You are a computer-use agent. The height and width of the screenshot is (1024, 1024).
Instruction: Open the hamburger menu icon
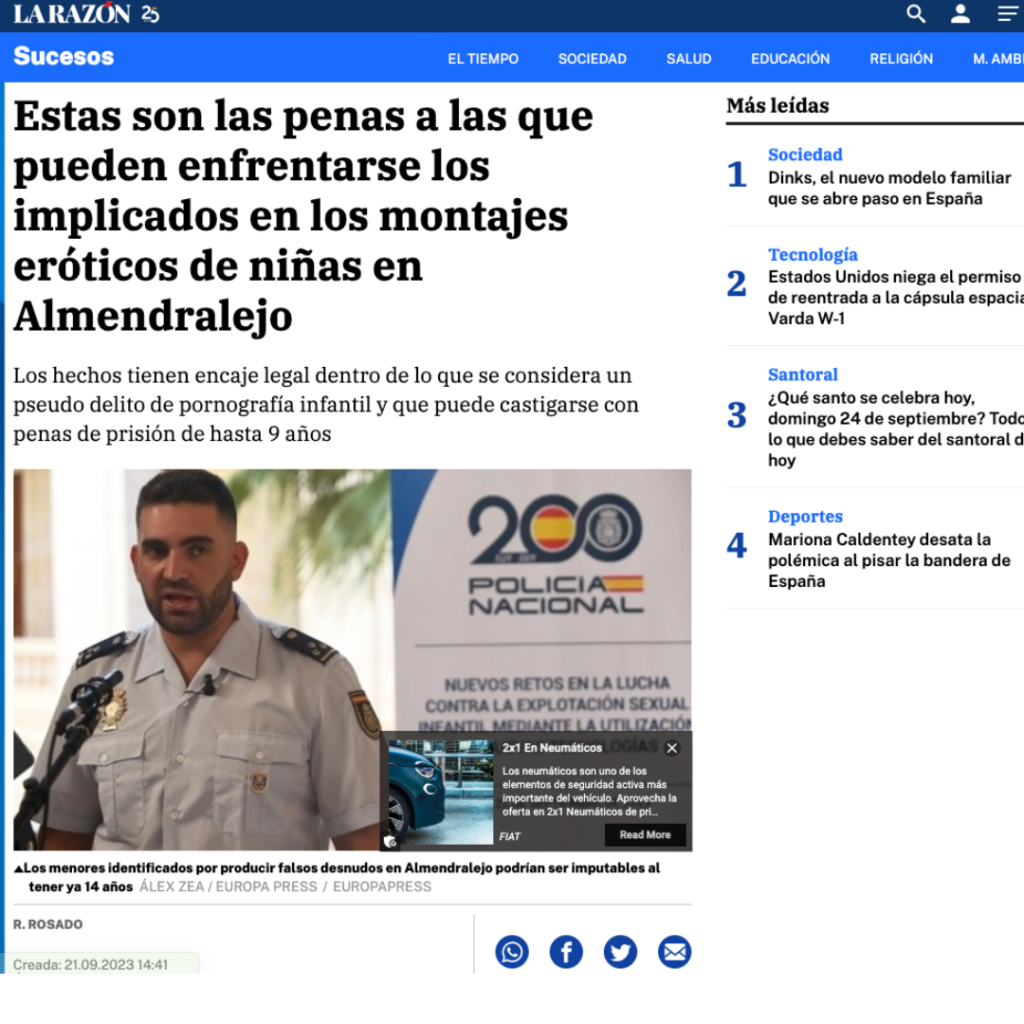[x=1009, y=14]
